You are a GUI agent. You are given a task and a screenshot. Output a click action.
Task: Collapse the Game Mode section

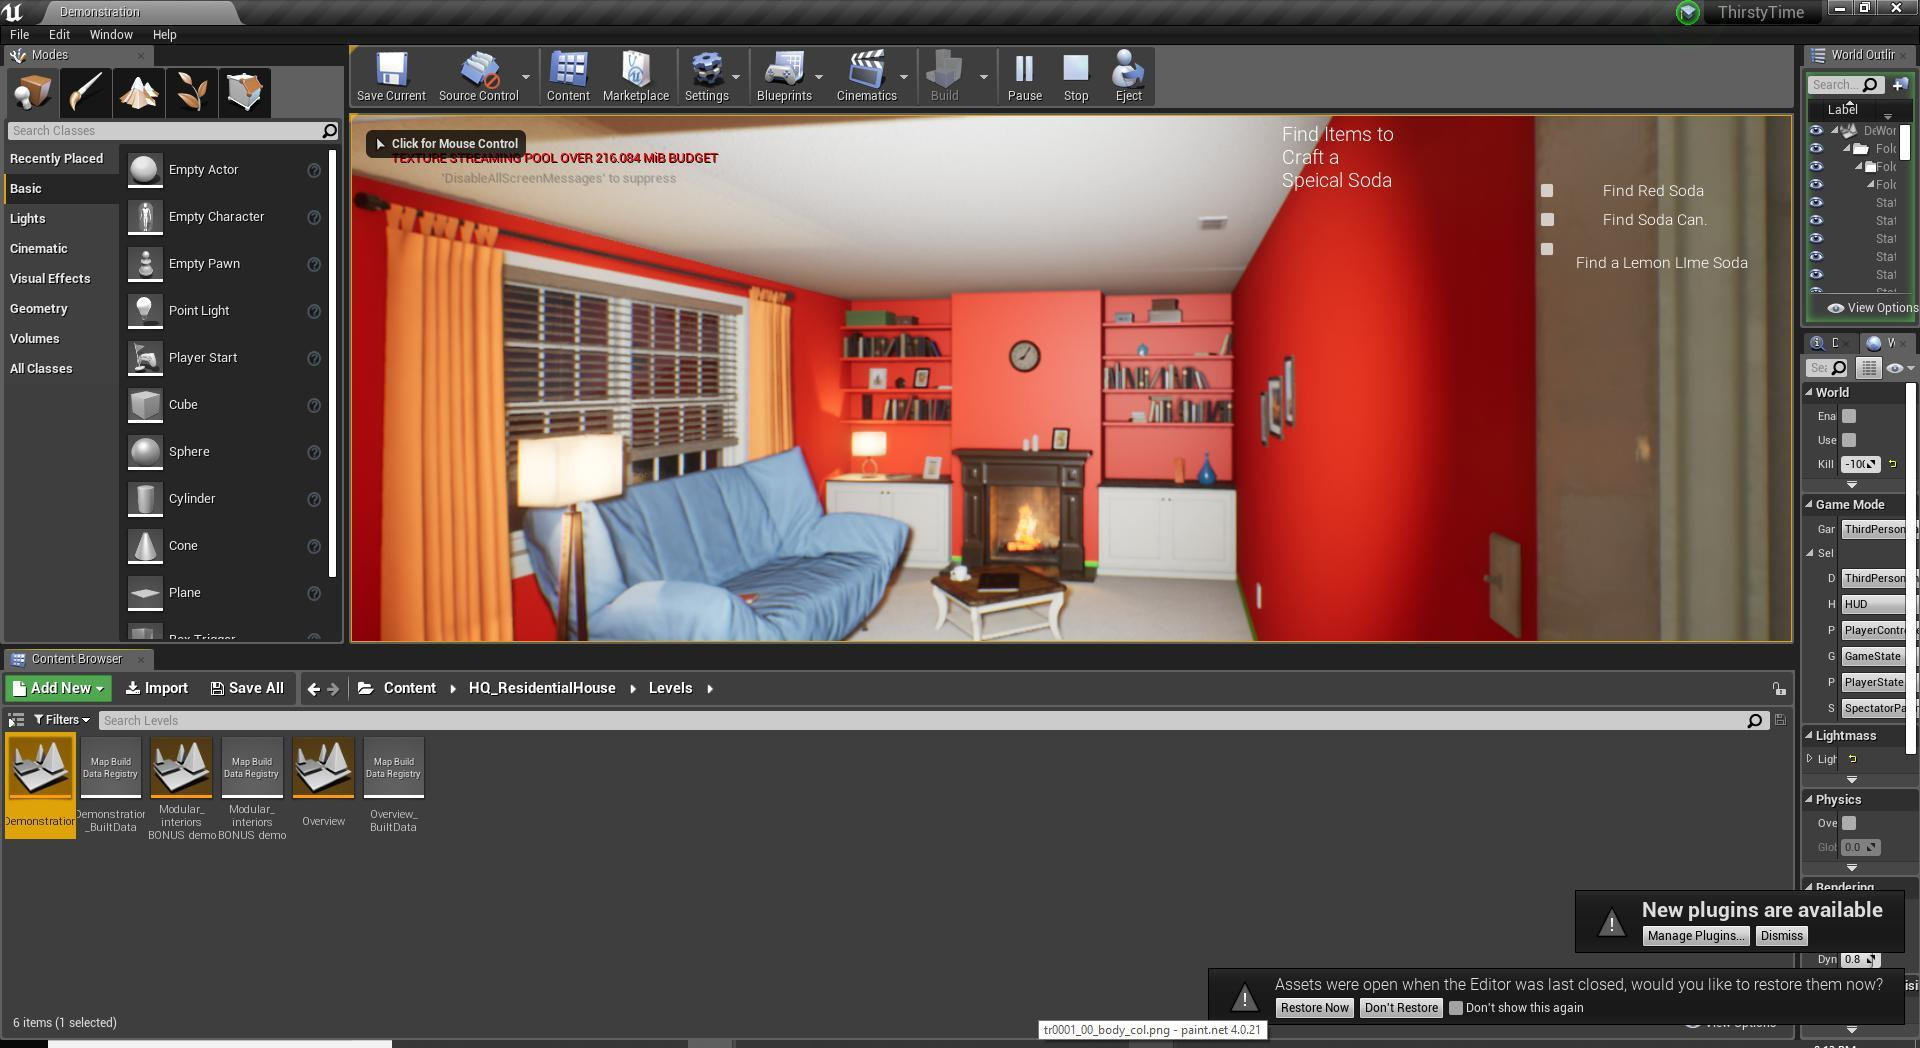(x=1810, y=505)
